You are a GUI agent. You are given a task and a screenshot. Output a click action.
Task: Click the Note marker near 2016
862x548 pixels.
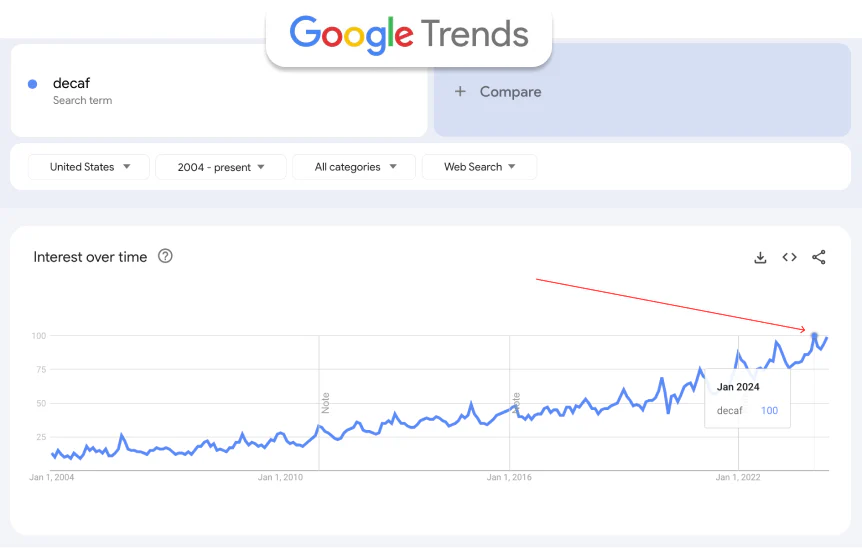click(516, 402)
